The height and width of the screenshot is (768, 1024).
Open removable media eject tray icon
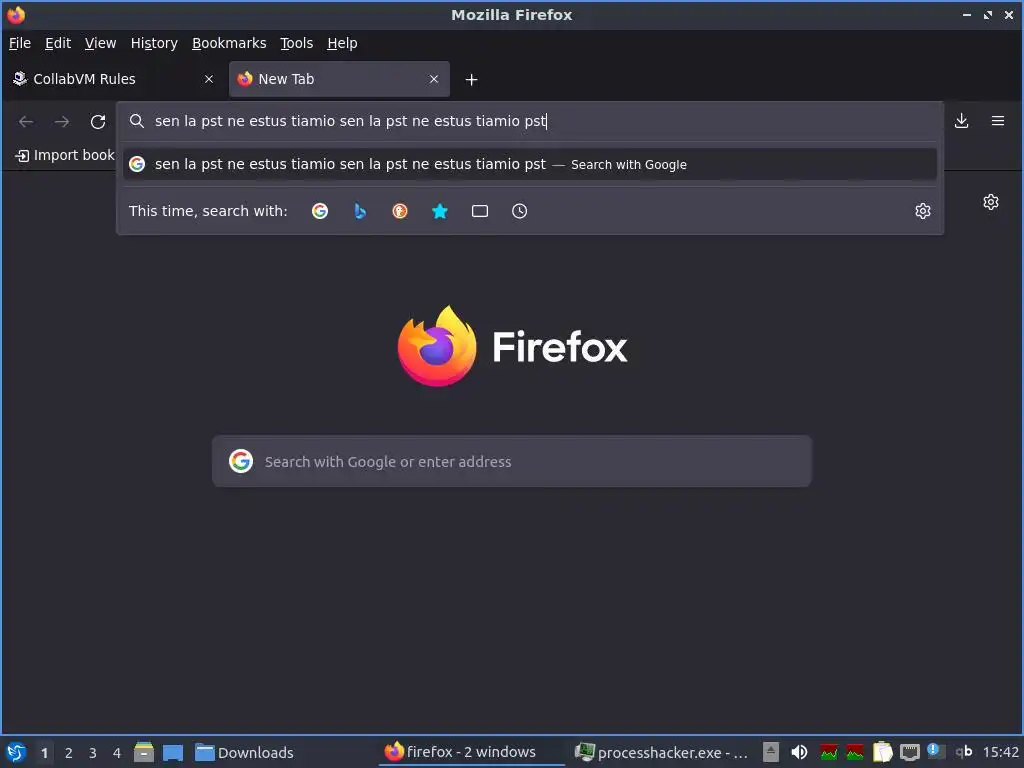point(771,752)
